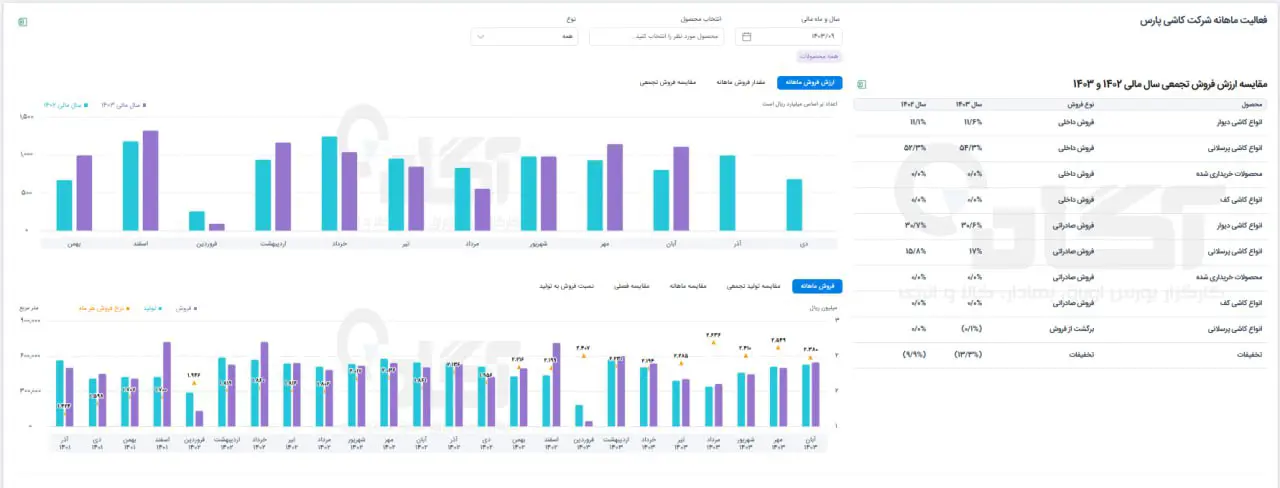1280x488 pixels.
Task: Open the مقایسه فصلی tab
Action: [x=631, y=286]
